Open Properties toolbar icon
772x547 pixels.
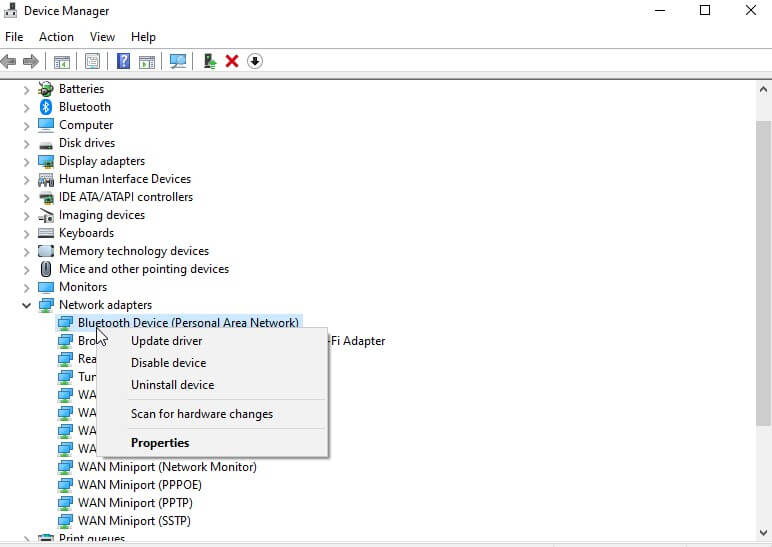(93, 62)
